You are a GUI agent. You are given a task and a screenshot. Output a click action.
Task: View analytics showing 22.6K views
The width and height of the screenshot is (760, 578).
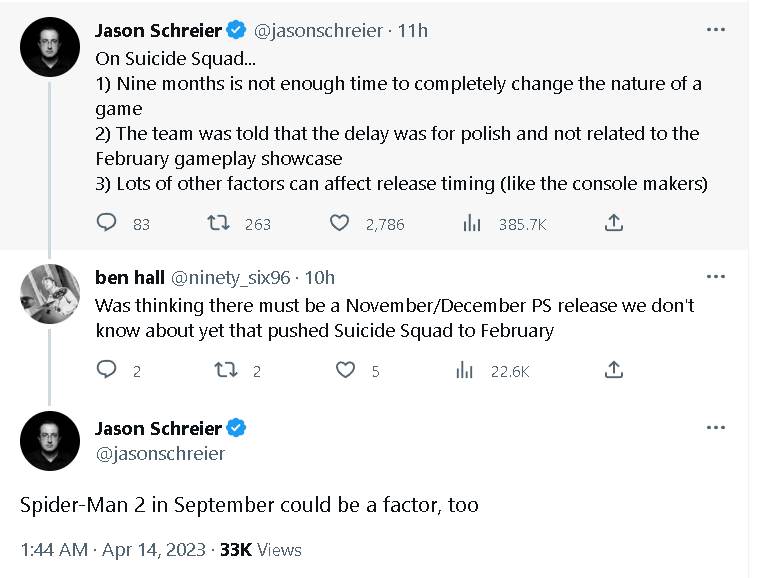pos(466,370)
